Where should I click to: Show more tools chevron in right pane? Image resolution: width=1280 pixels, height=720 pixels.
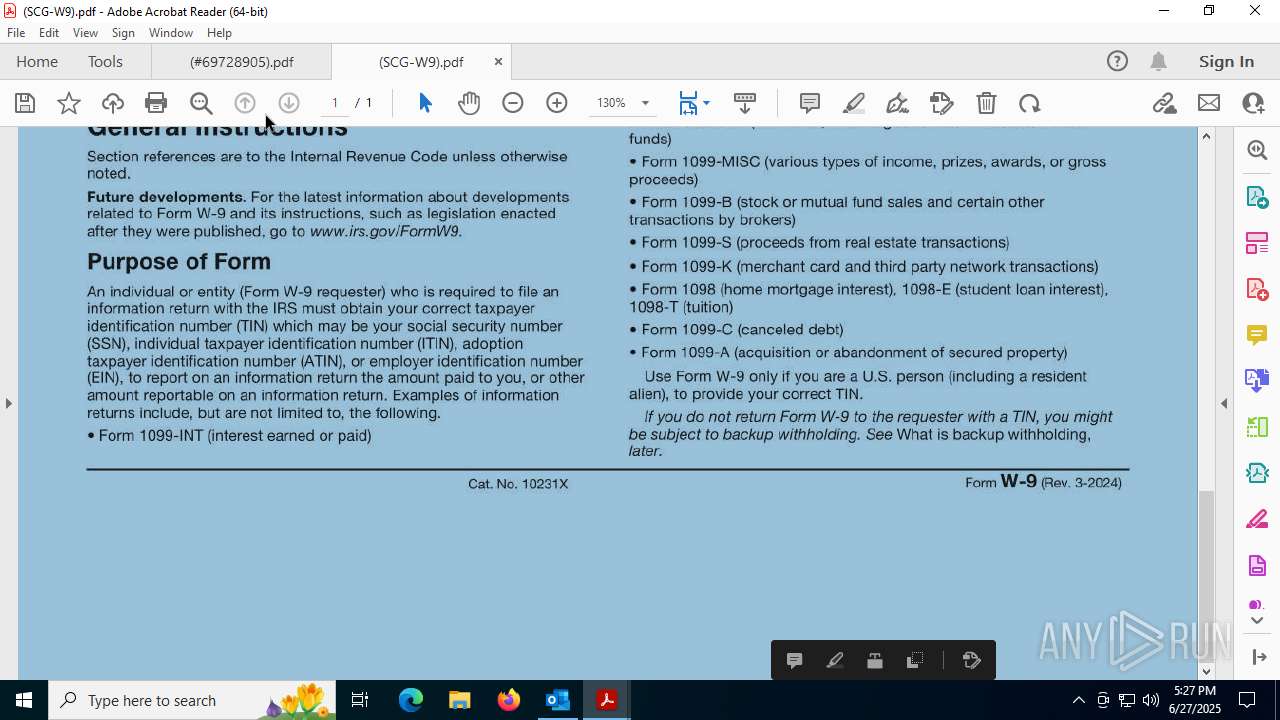pos(1257,621)
